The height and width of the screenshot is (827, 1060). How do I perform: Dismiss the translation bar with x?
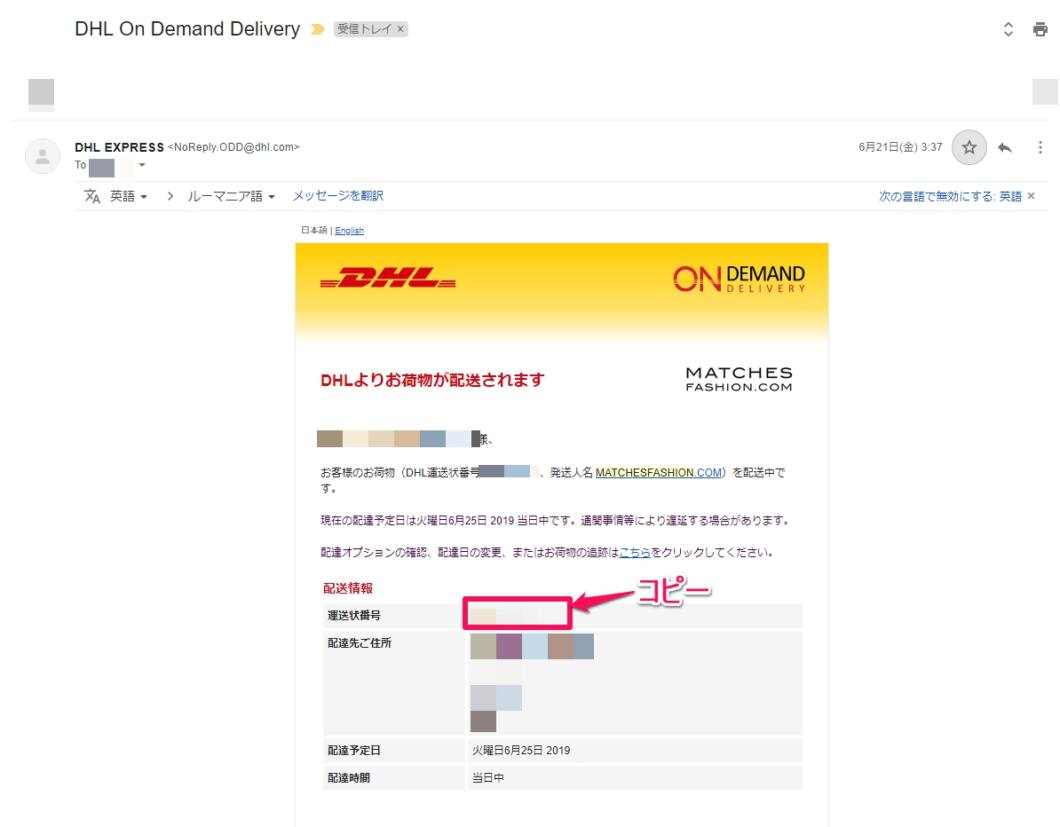[1031, 196]
